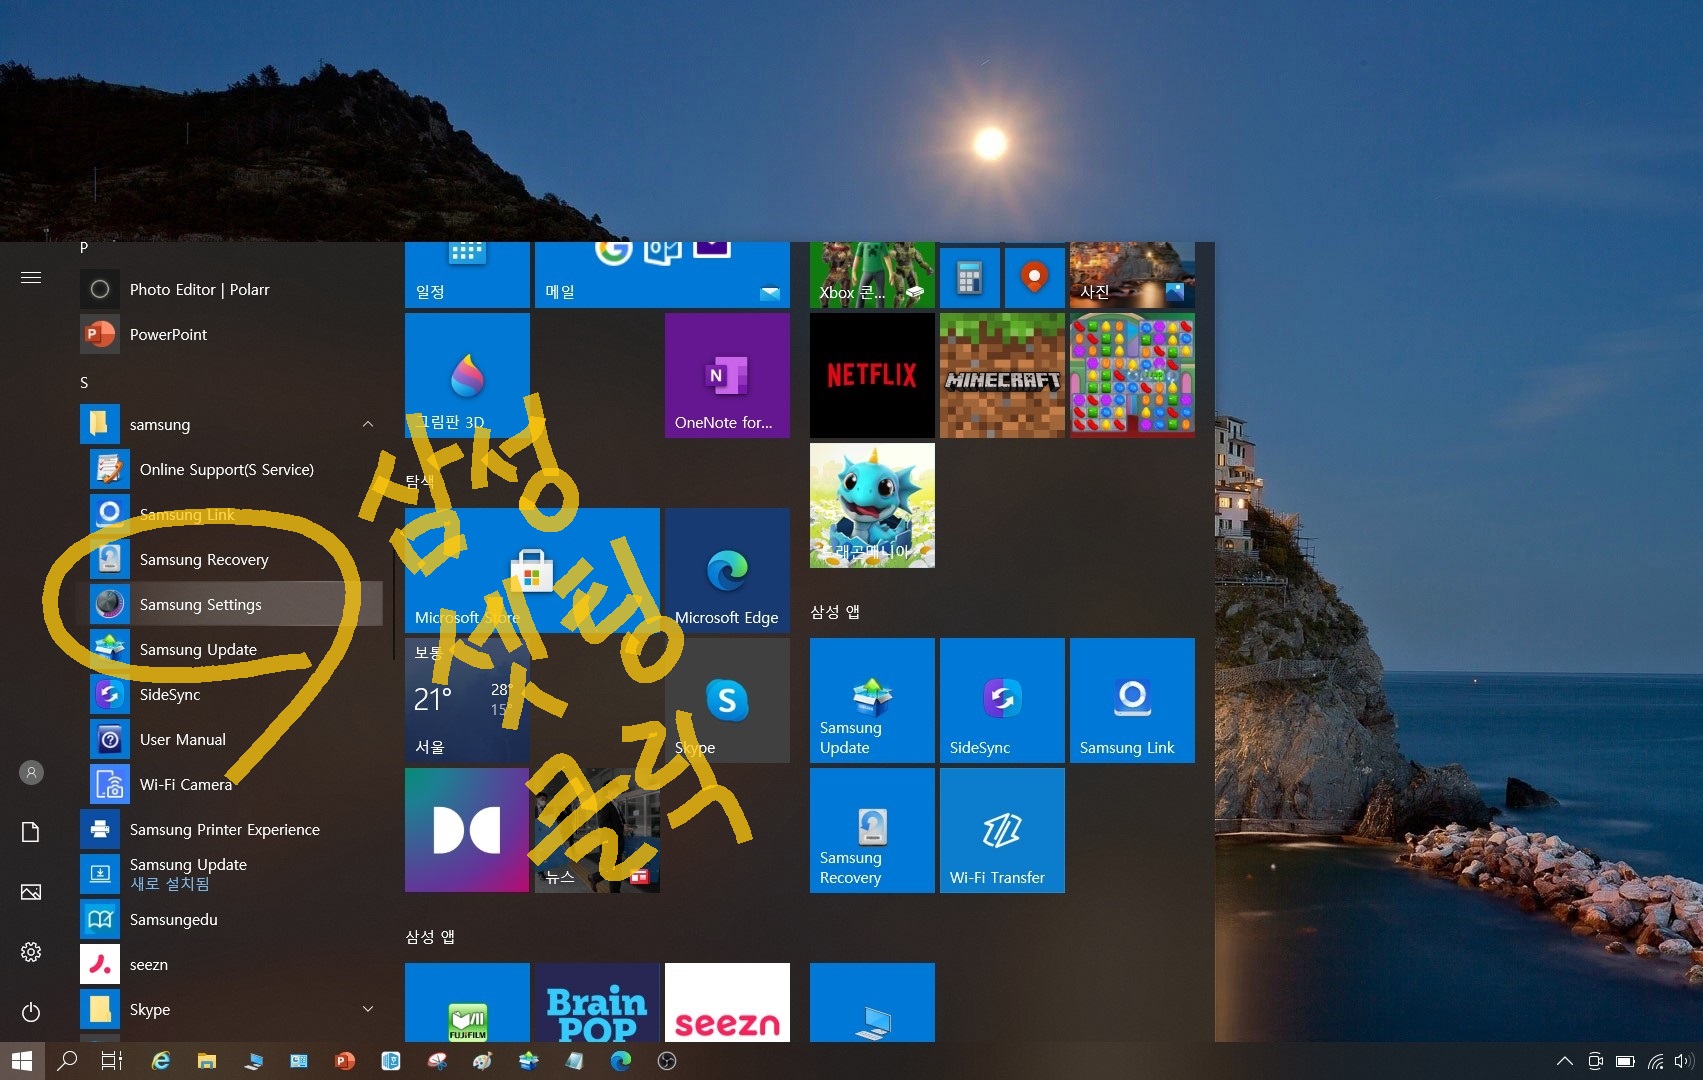1703x1080 pixels.
Task: Open OBS Studio taskbar icon
Action: [667, 1061]
